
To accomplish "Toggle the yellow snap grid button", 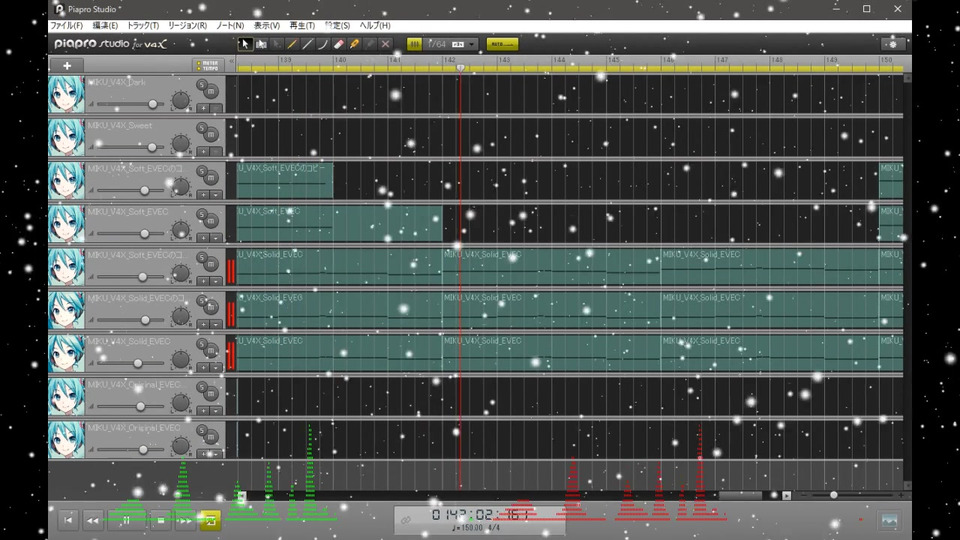I will 414,44.
